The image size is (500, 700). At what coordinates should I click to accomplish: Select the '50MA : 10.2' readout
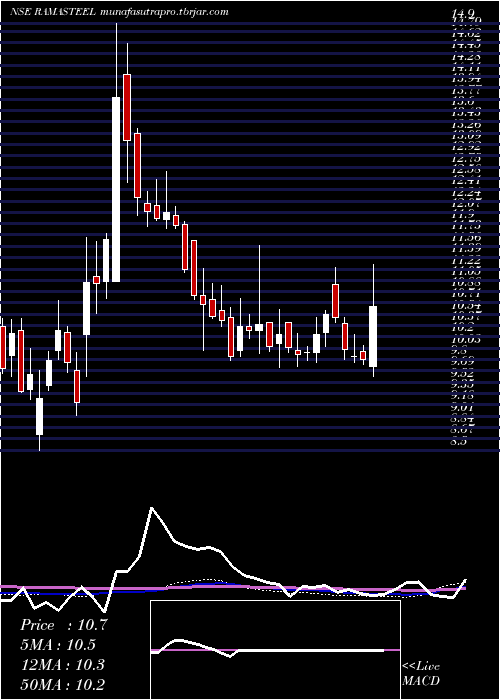[x=63, y=684]
